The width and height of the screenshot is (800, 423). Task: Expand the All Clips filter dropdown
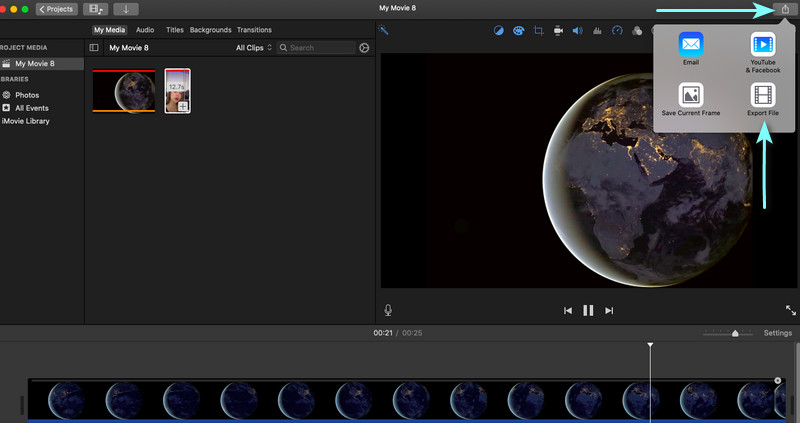coord(254,47)
